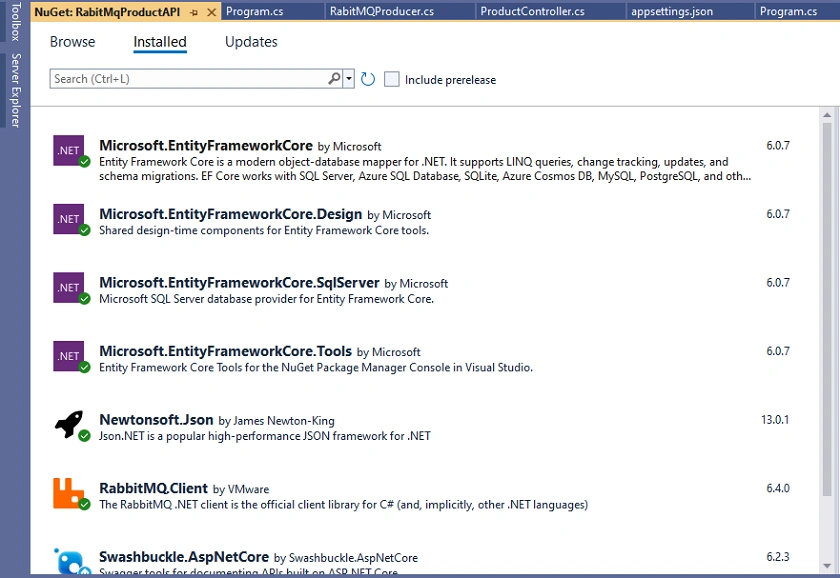Open the Server Explorer side panel
Image resolution: width=840 pixels, height=578 pixels.
click(x=16, y=90)
